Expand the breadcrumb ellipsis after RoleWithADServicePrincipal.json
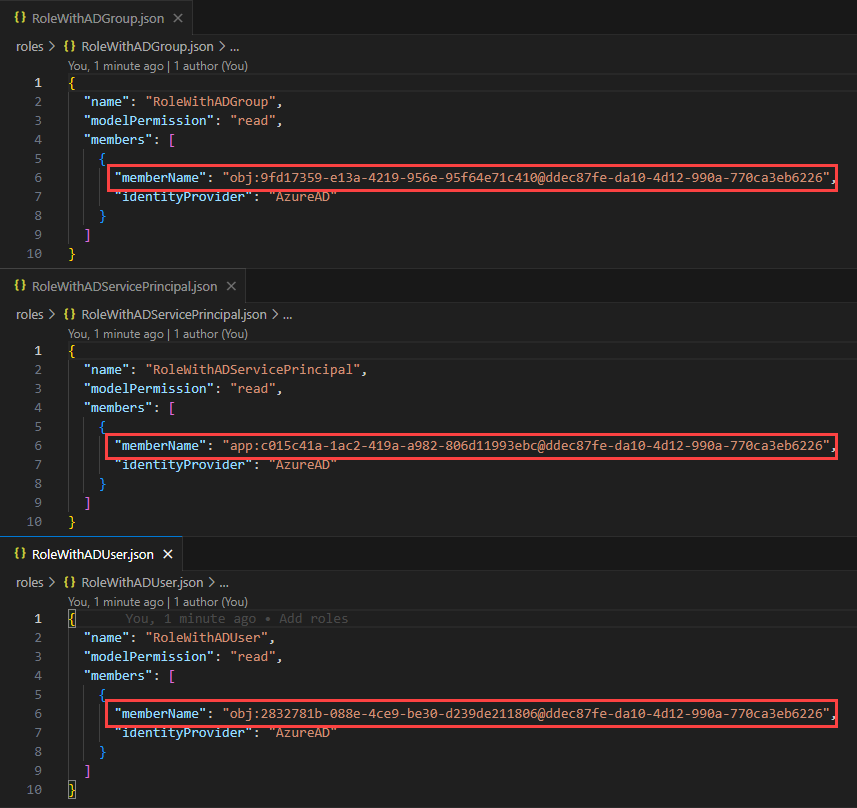This screenshot has width=857, height=808. click(x=287, y=315)
